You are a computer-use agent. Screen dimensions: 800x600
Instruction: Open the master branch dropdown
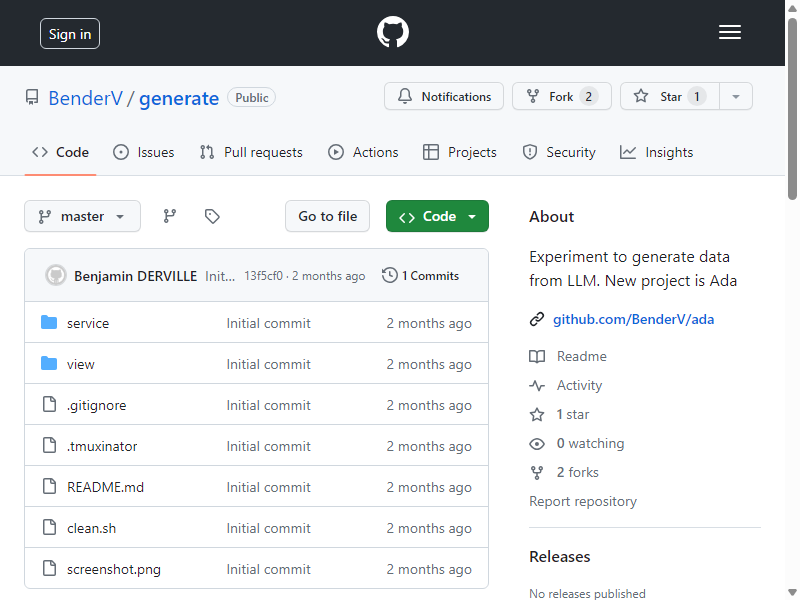click(x=82, y=216)
